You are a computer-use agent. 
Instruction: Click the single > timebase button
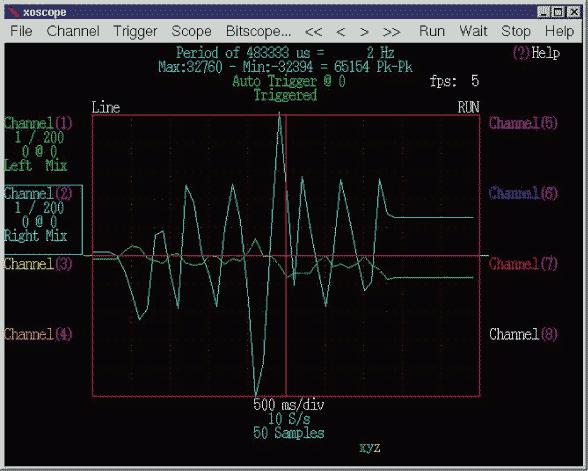click(x=364, y=32)
